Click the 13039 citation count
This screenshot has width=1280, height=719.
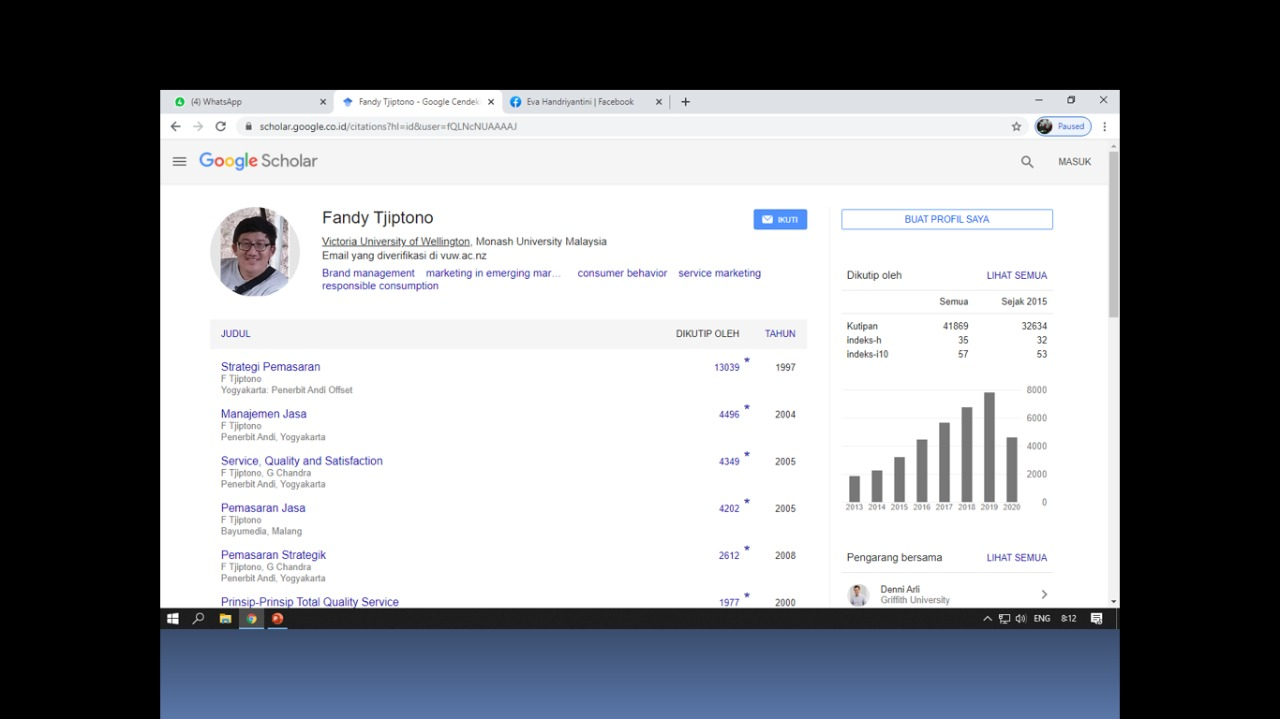coord(727,368)
